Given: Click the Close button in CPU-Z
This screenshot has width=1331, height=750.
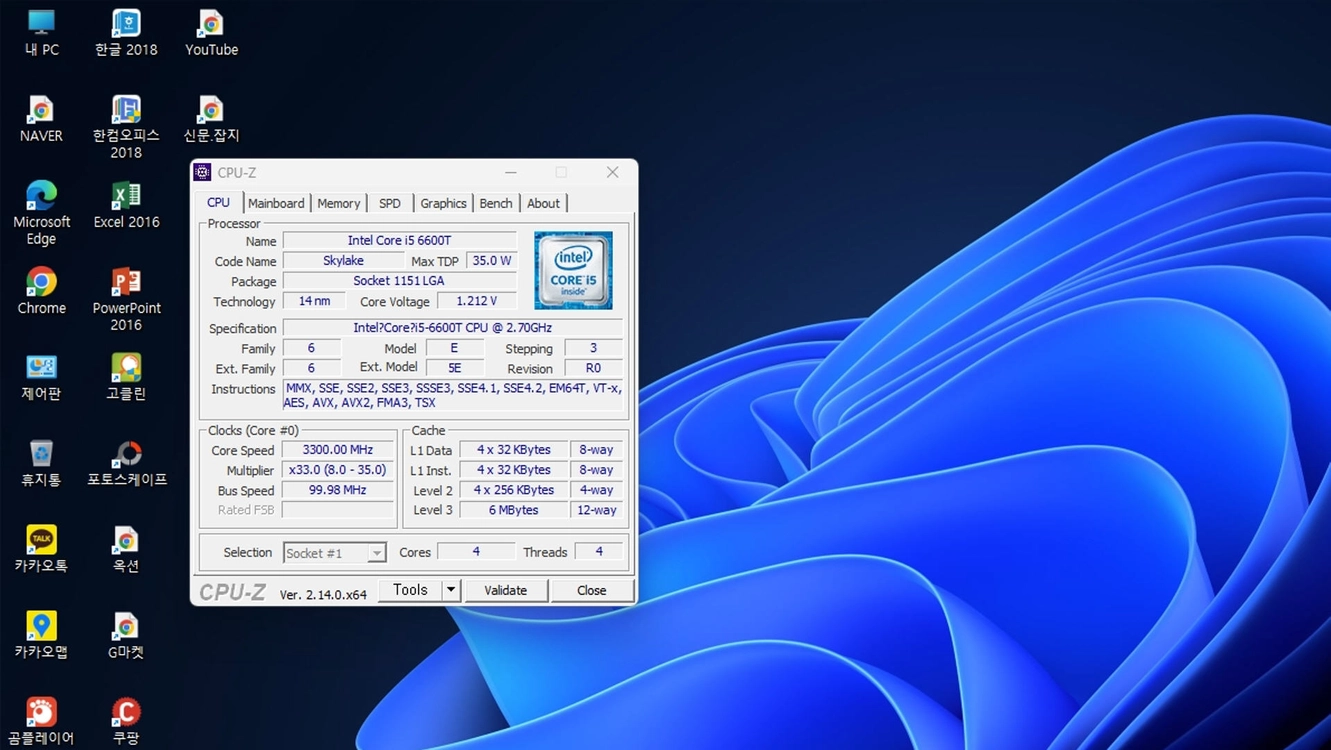Looking at the screenshot, I should tap(591, 590).
